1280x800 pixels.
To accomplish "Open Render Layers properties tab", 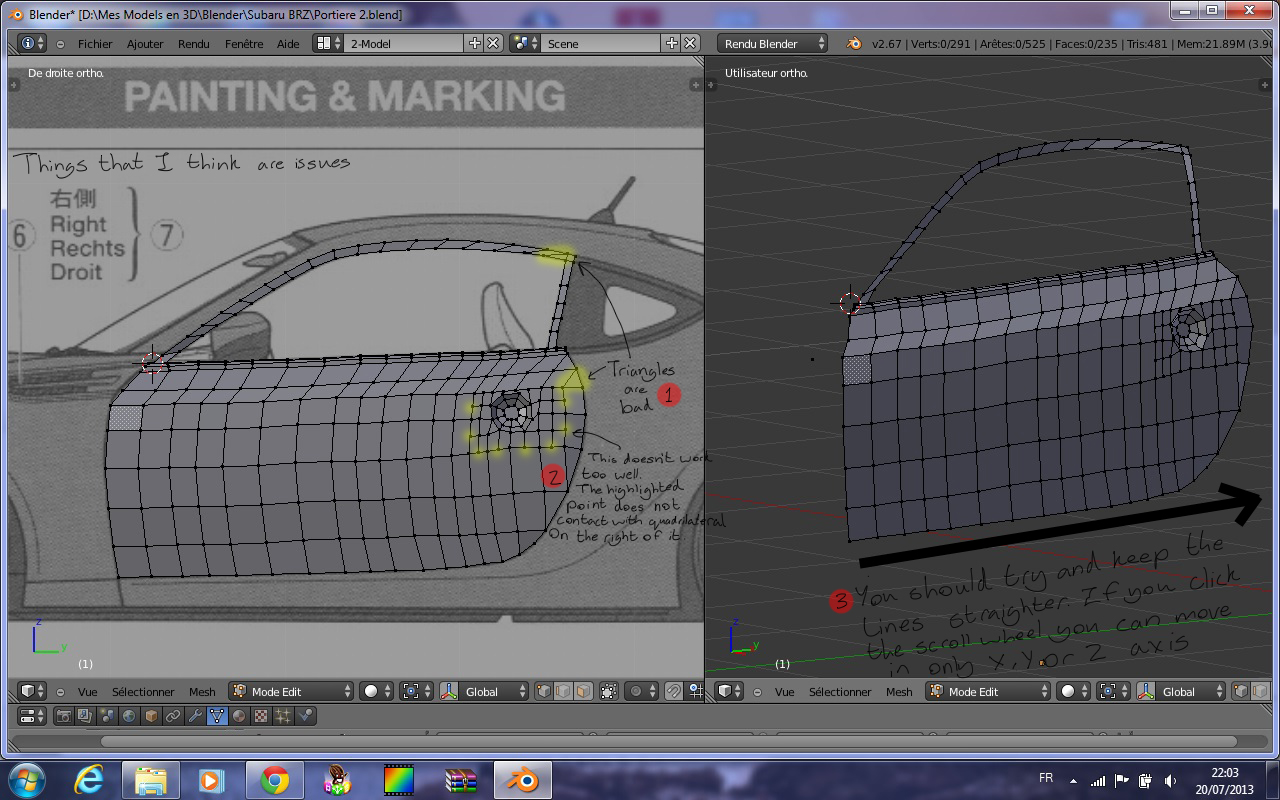I will pos(85,716).
